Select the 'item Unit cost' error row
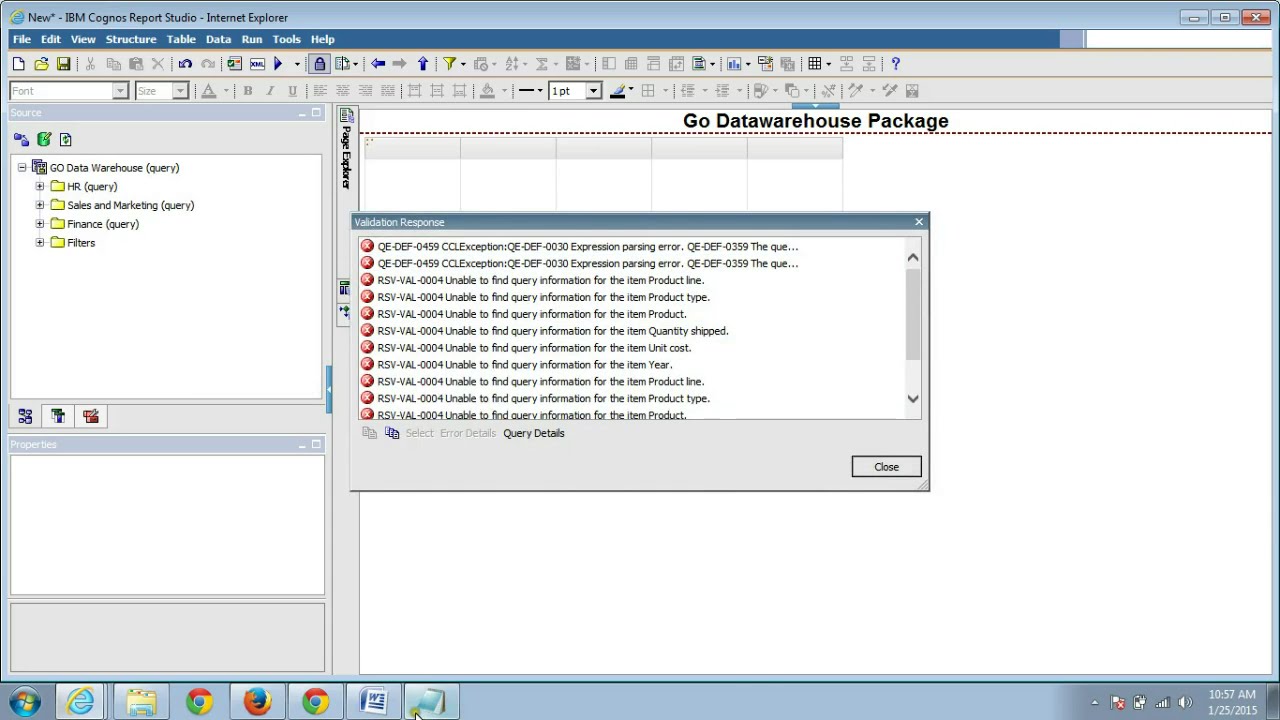This screenshot has width=1280, height=720. (x=632, y=348)
